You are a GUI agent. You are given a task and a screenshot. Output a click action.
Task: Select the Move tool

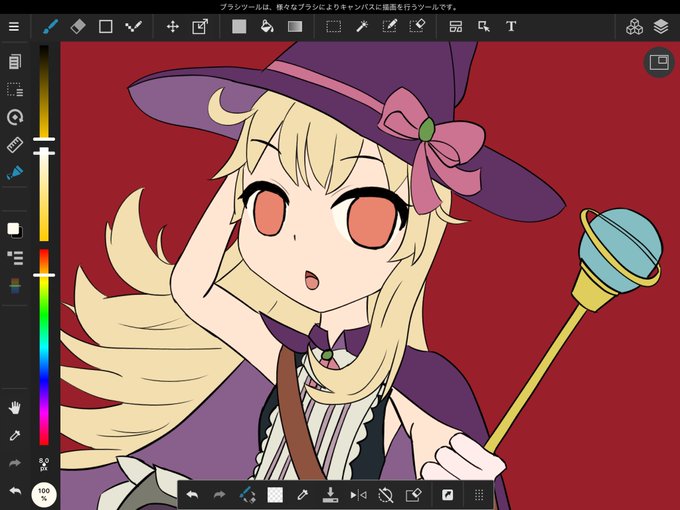pyautogui.click(x=173, y=26)
